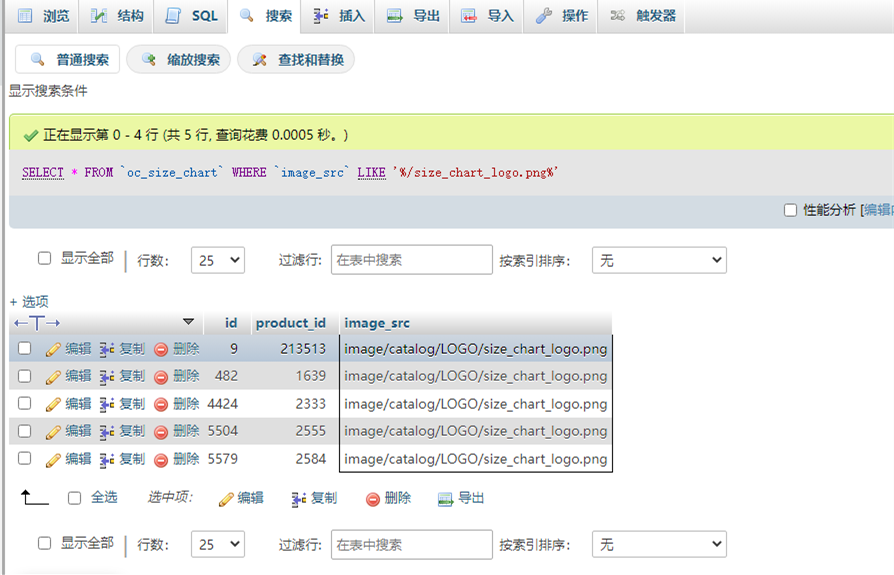Open the 浏览 (Browse) tab
This screenshot has height=575, width=894.
click(44, 16)
